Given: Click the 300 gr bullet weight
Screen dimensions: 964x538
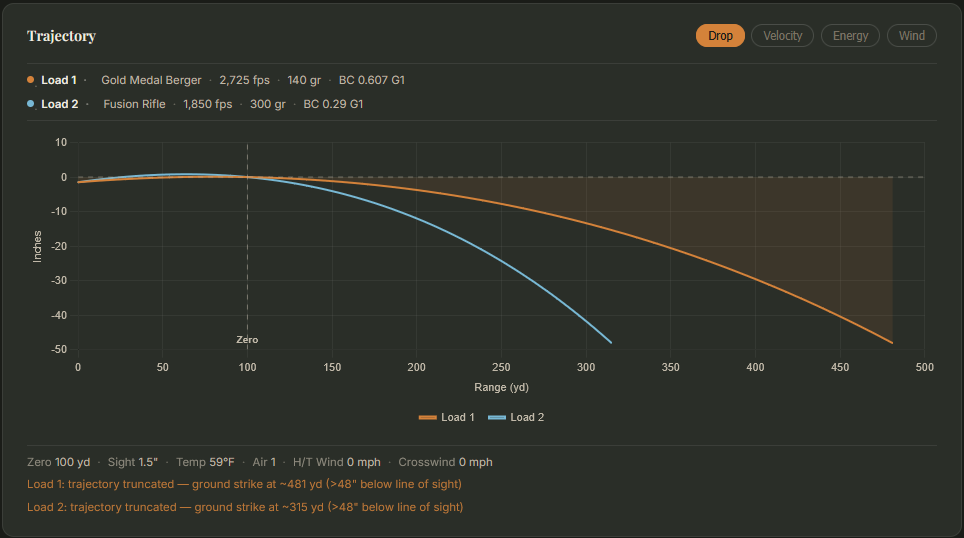Looking at the screenshot, I should 268,105.
